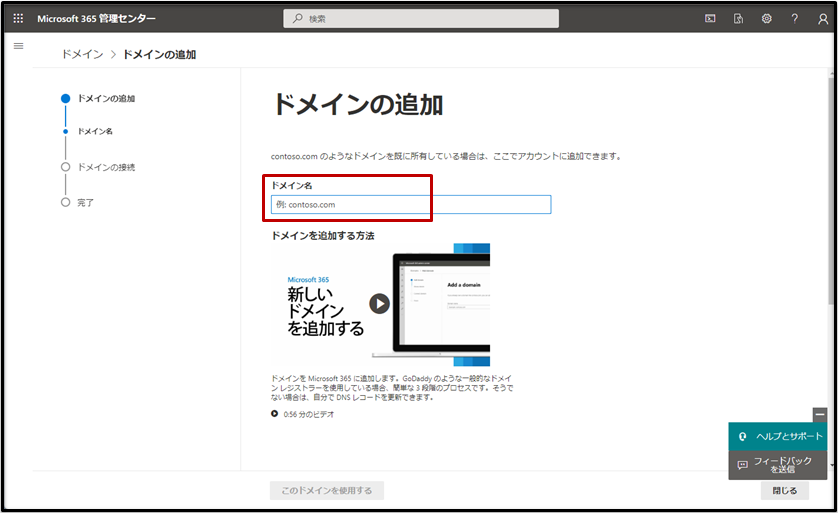Open the help question mark icon
The width and height of the screenshot is (838, 513).
point(795,19)
